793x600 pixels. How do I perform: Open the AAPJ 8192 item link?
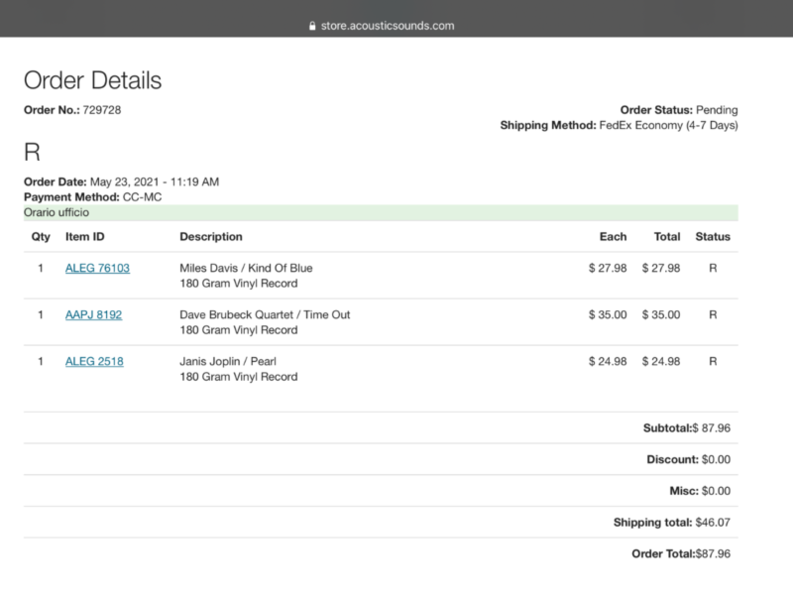coord(93,314)
